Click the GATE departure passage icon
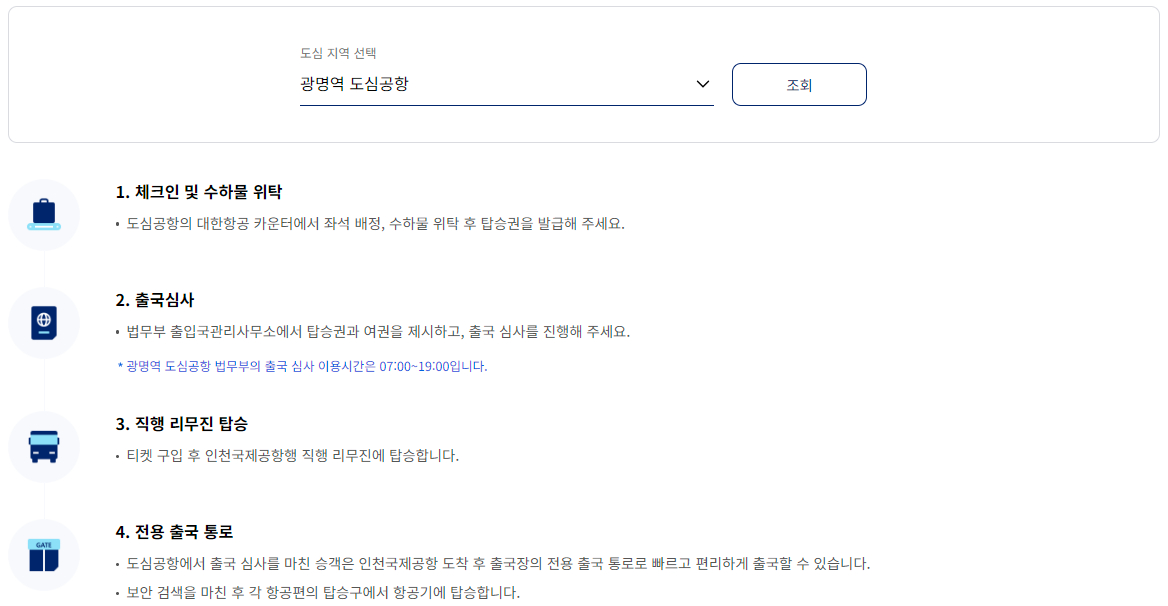Image resolution: width=1168 pixels, height=606 pixels. click(44, 554)
